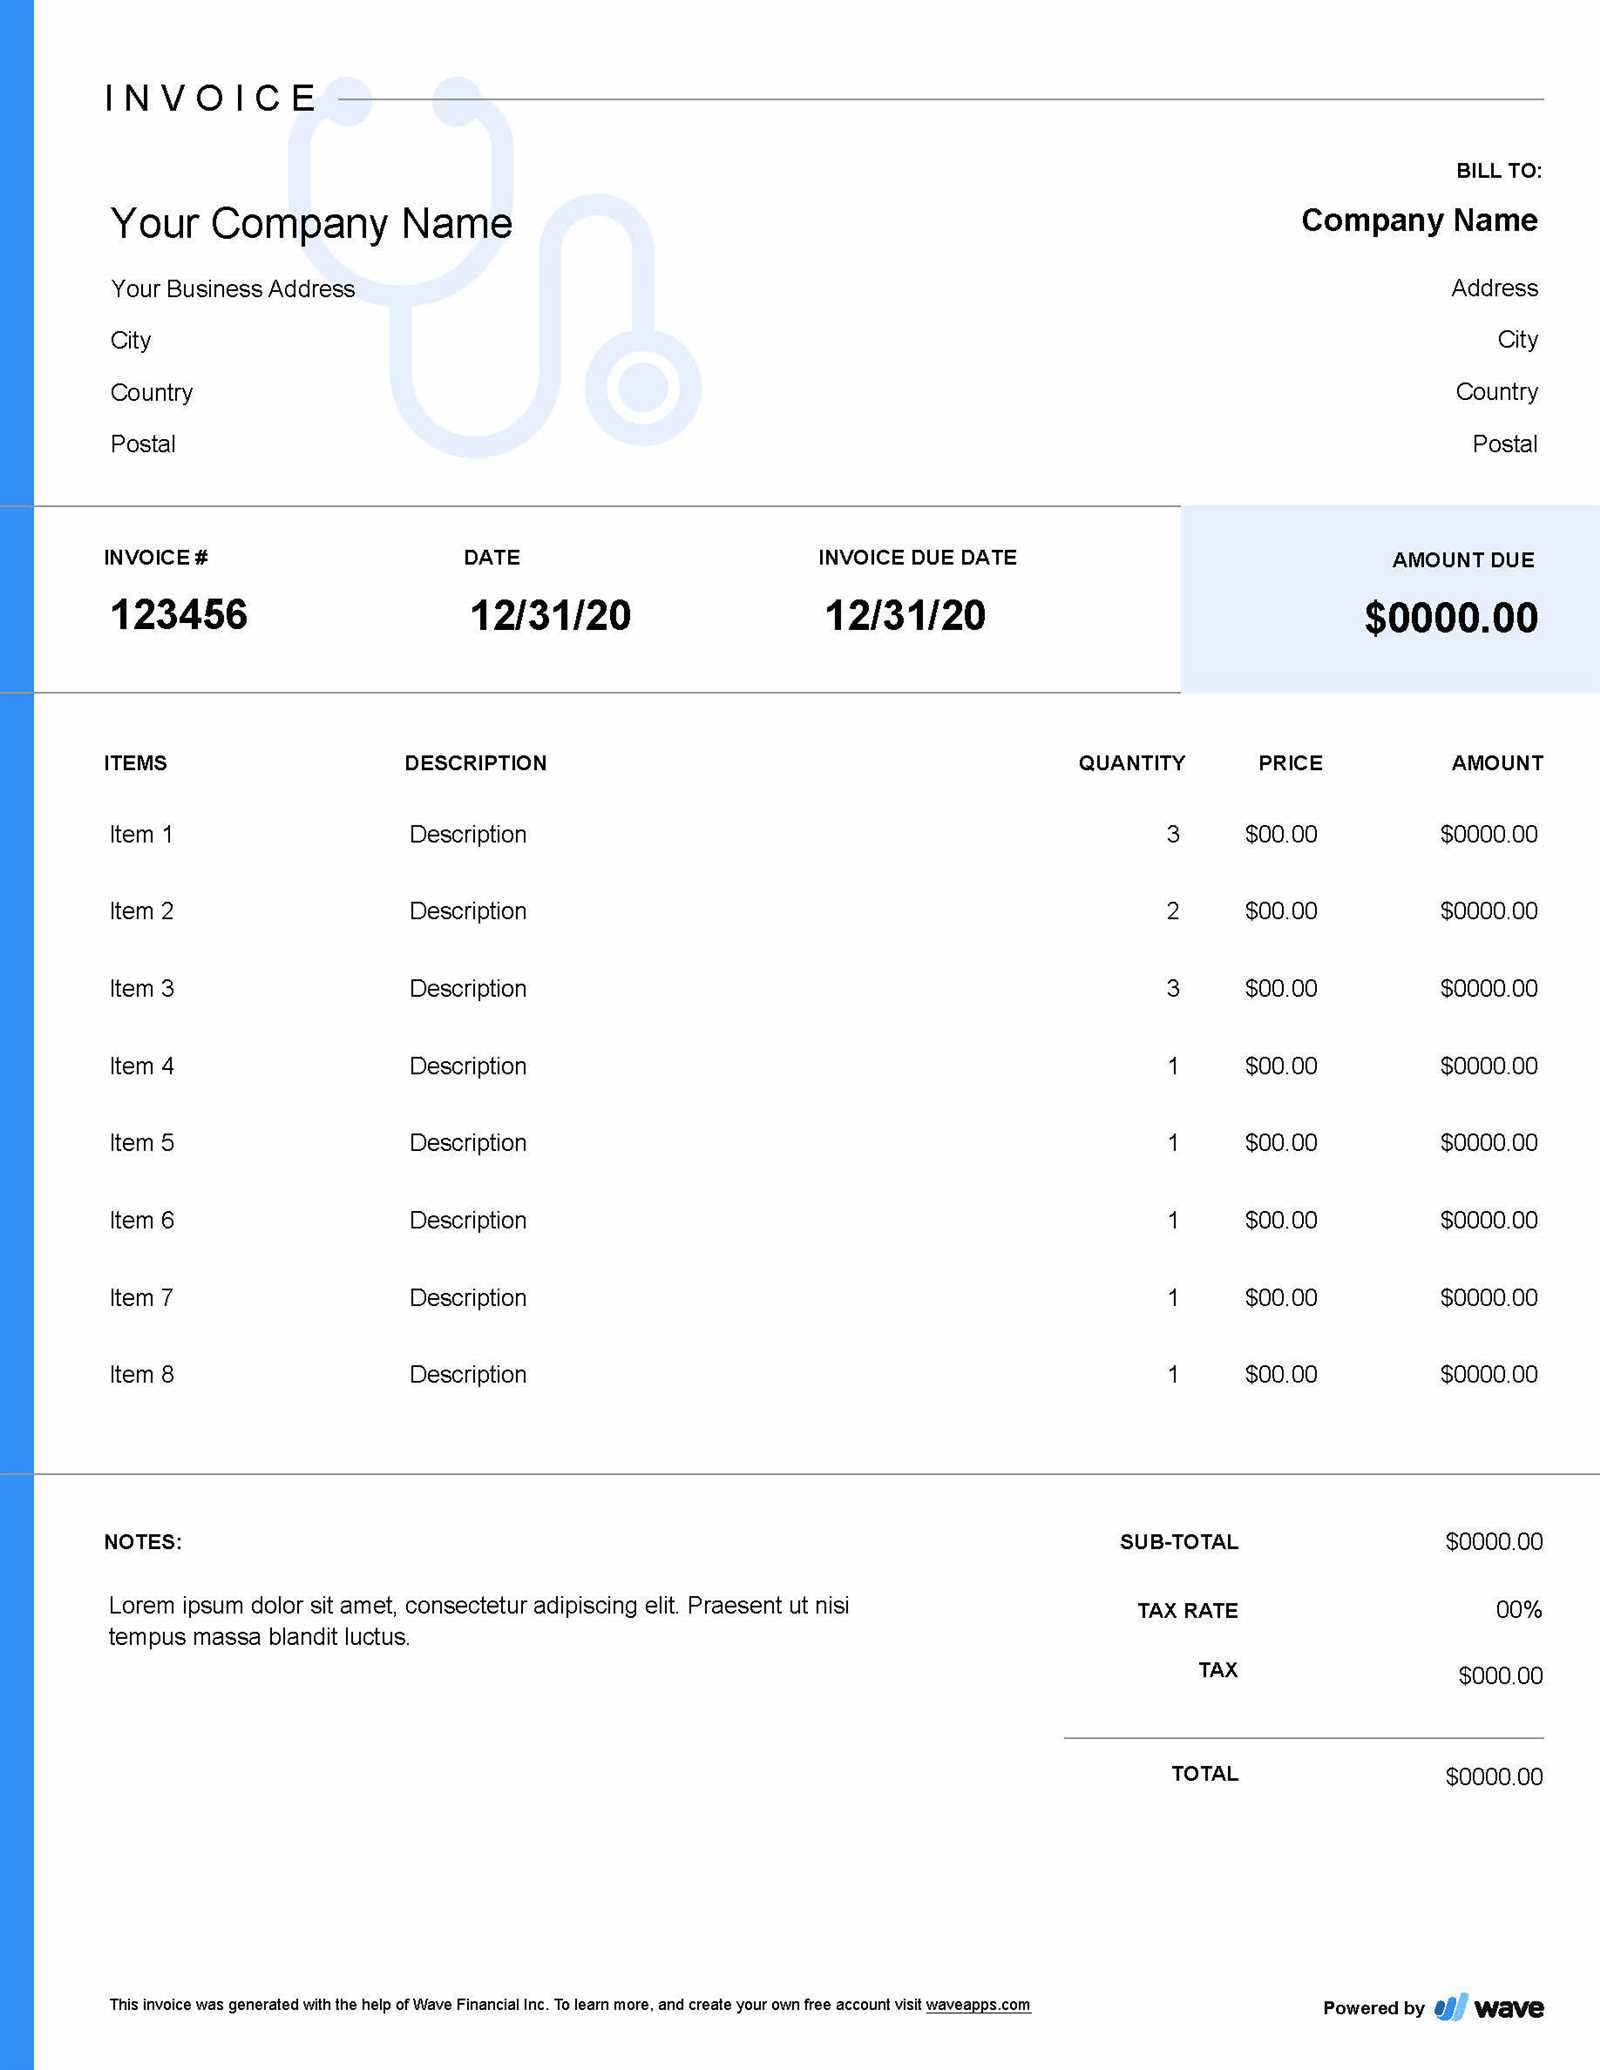The image size is (1600, 2070).
Task: Click the PRICE column header
Action: tap(1290, 763)
